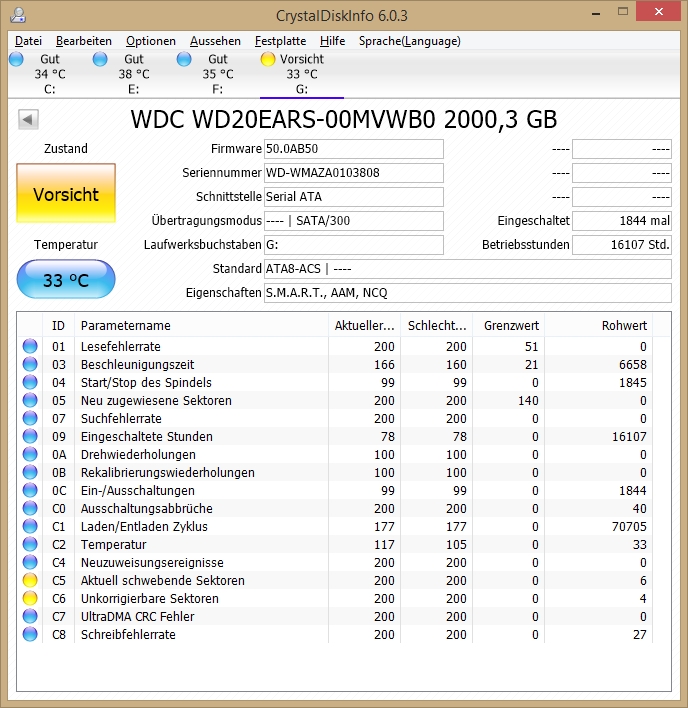The width and height of the screenshot is (688, 708).
Task: Minimize the CrystalDiskInfo window
Action: [x=596, y=14]
